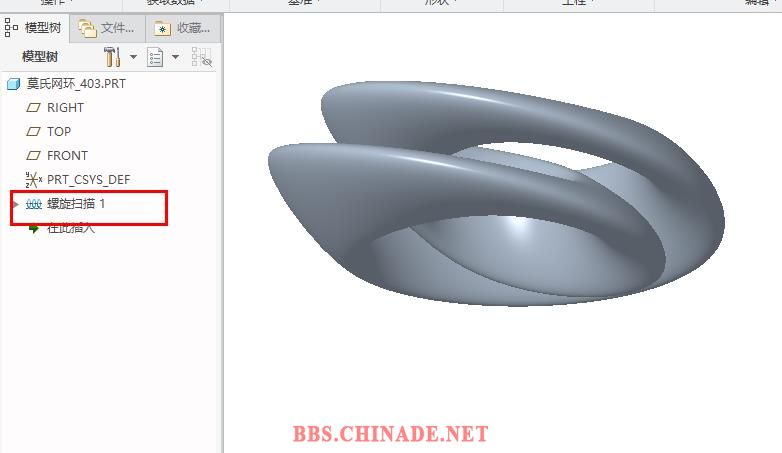Open the dropdown arrow beside the settings icon
The width and height of the screenshot is (782, 453).
tap(133, 57)
